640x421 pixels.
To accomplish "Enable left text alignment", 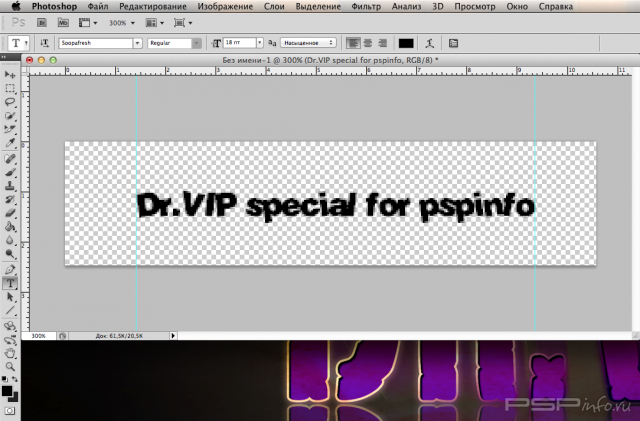I will click(x=352, y=44).
